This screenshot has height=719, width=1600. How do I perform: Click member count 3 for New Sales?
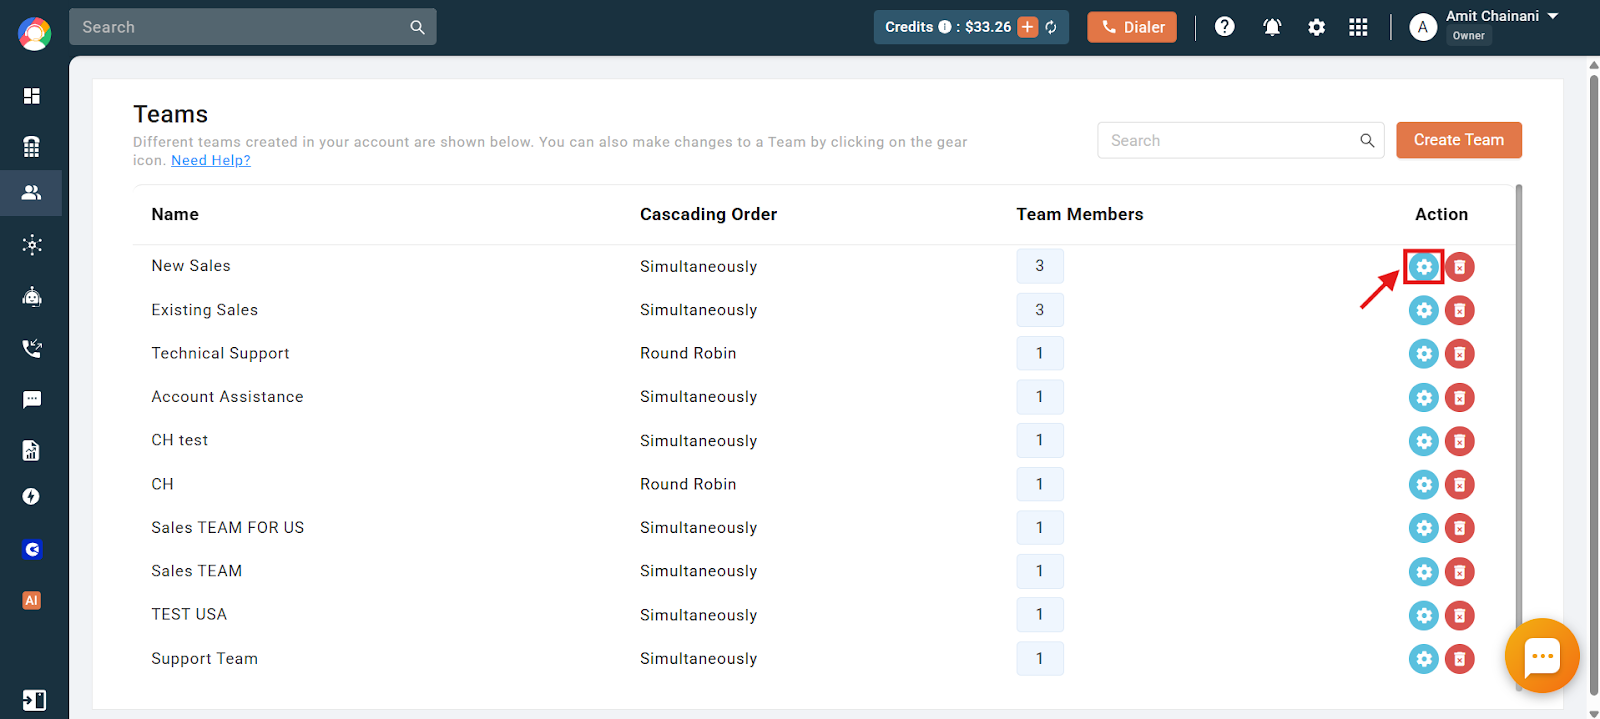[1040, 266]
